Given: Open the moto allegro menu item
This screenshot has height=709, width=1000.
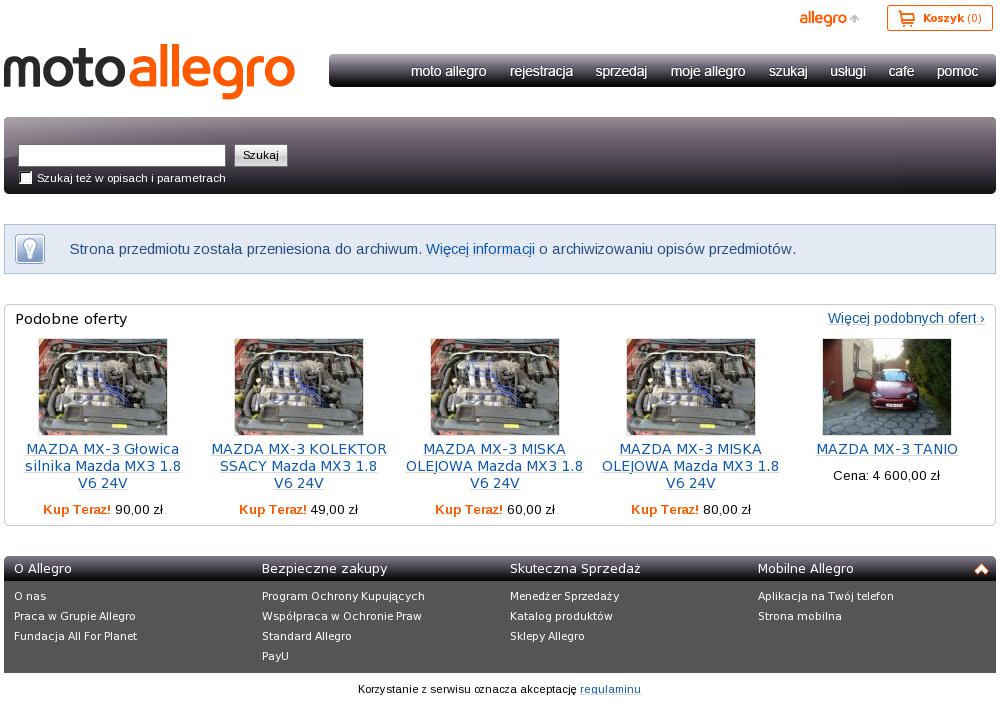Looking at the screenshot, I should pos(448,71).
